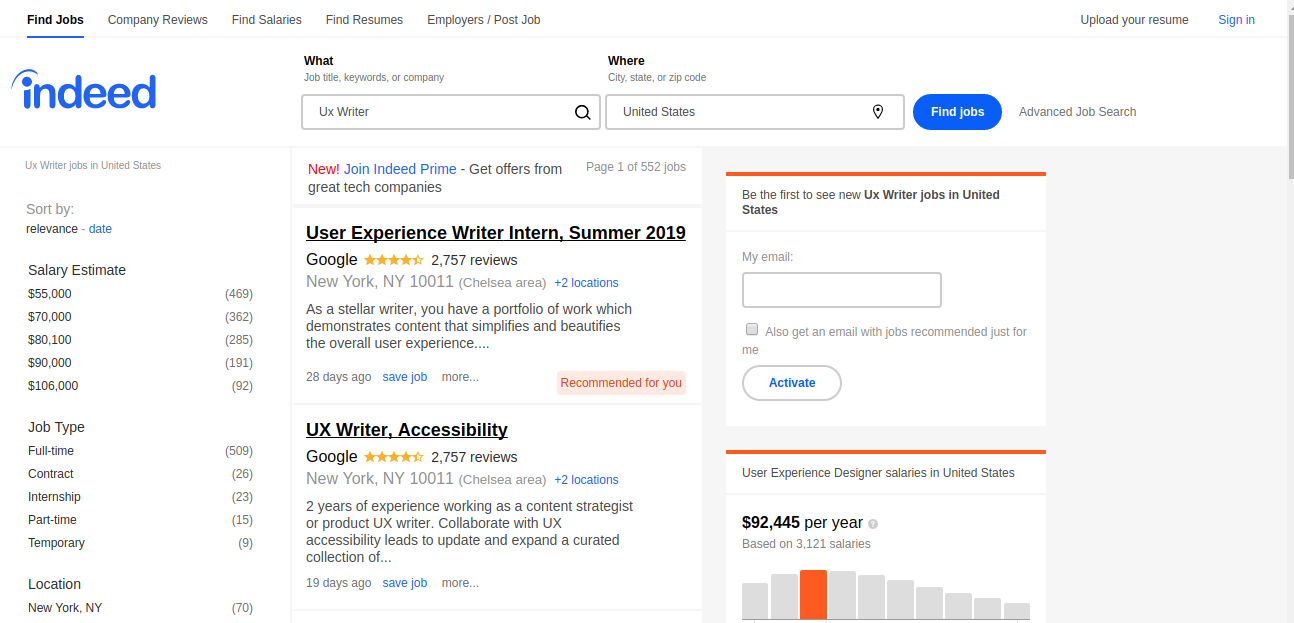The image size is (1294, 623).
Task: Click the location pin icon in Where field
Action: pyautogui.click(x=878, y=112)
